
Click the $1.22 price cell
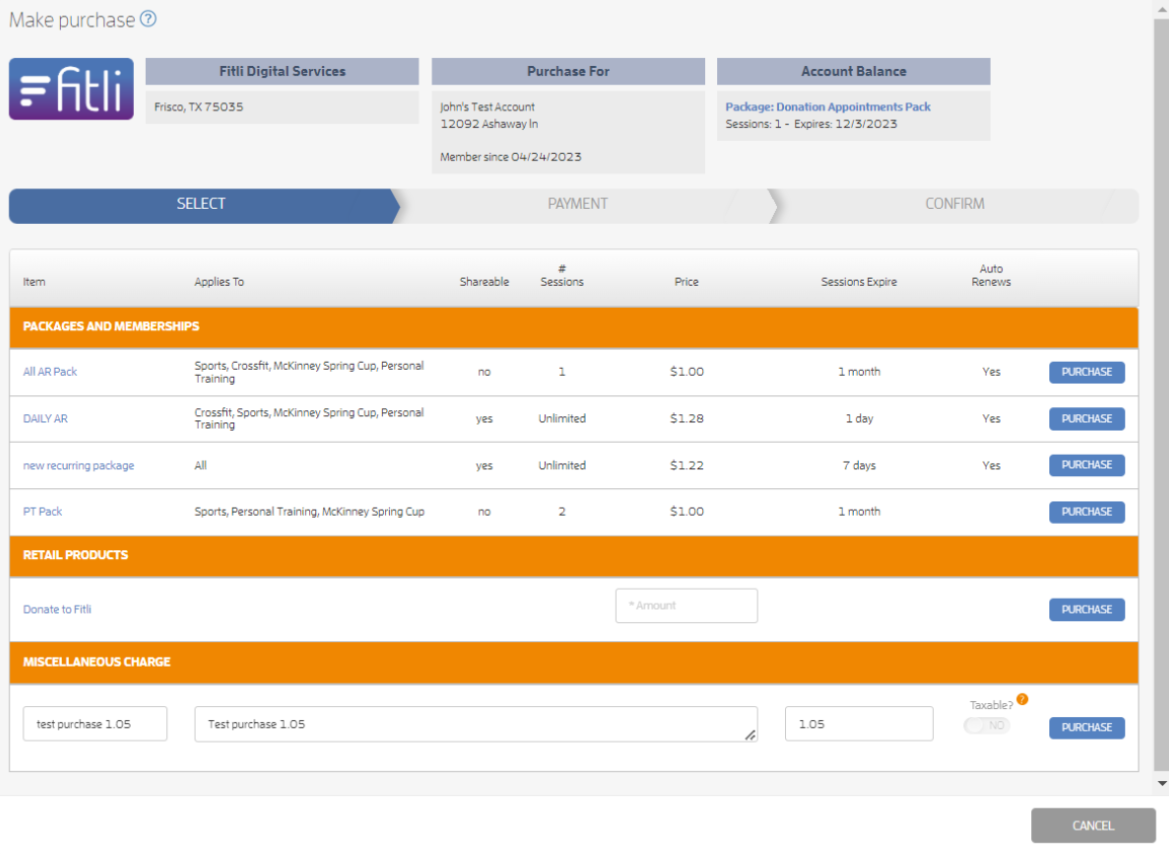(x=687, y=465)
